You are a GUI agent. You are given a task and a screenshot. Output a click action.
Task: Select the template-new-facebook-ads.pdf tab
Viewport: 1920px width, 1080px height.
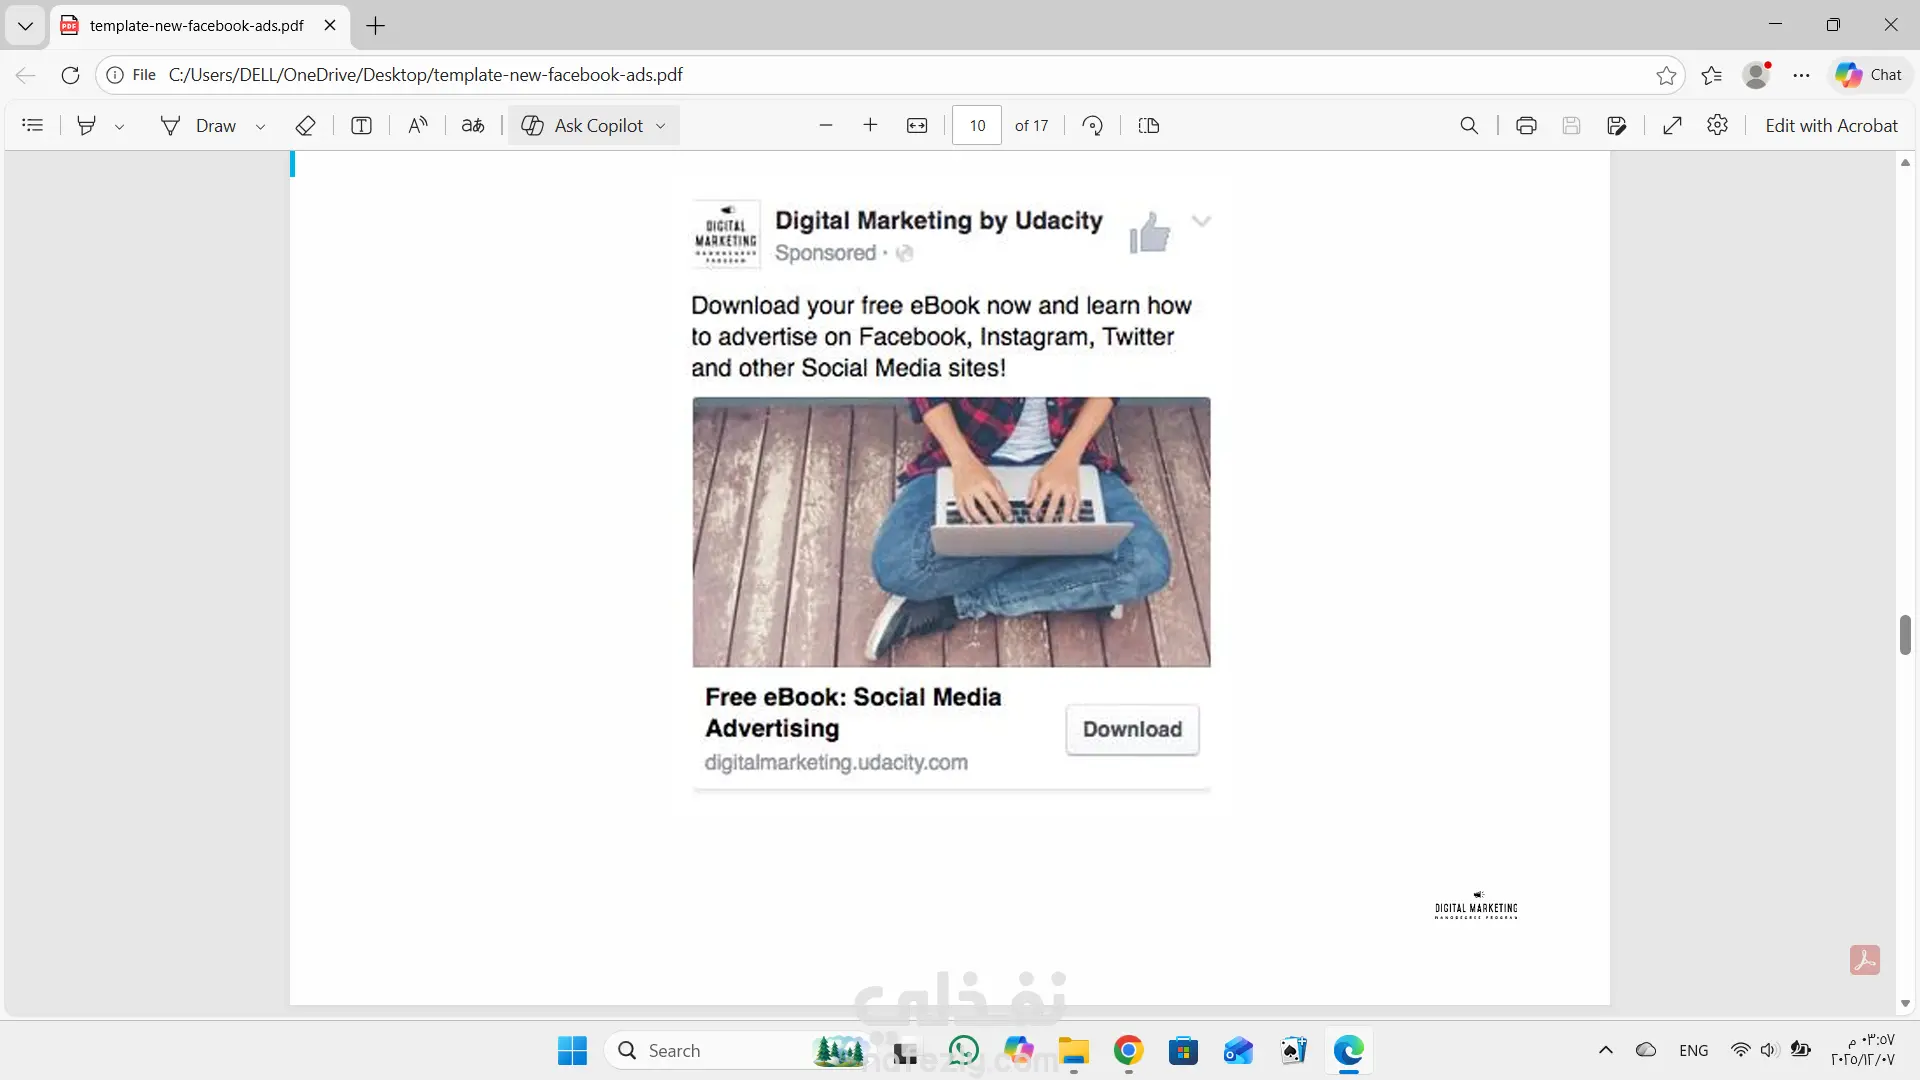[x=196, y=26]
